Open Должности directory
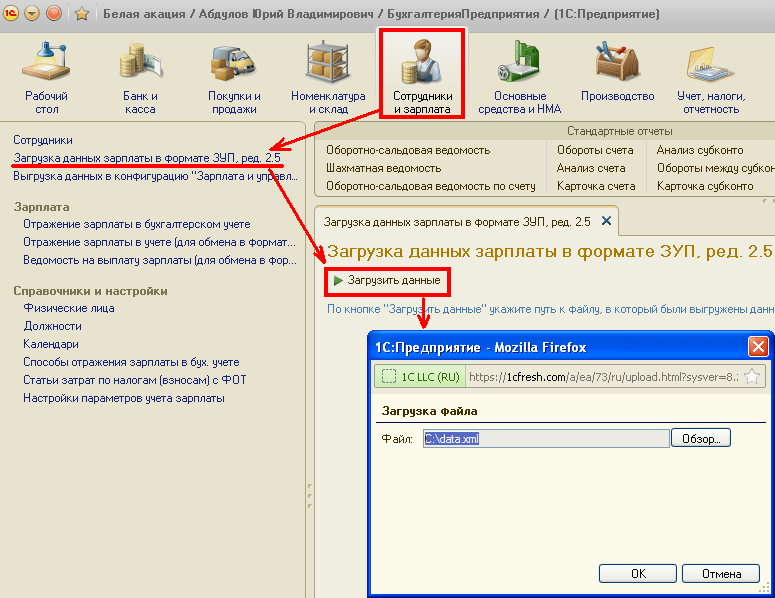Image resolution: width=775 pixels, height=598 pixels. [52, 326]
